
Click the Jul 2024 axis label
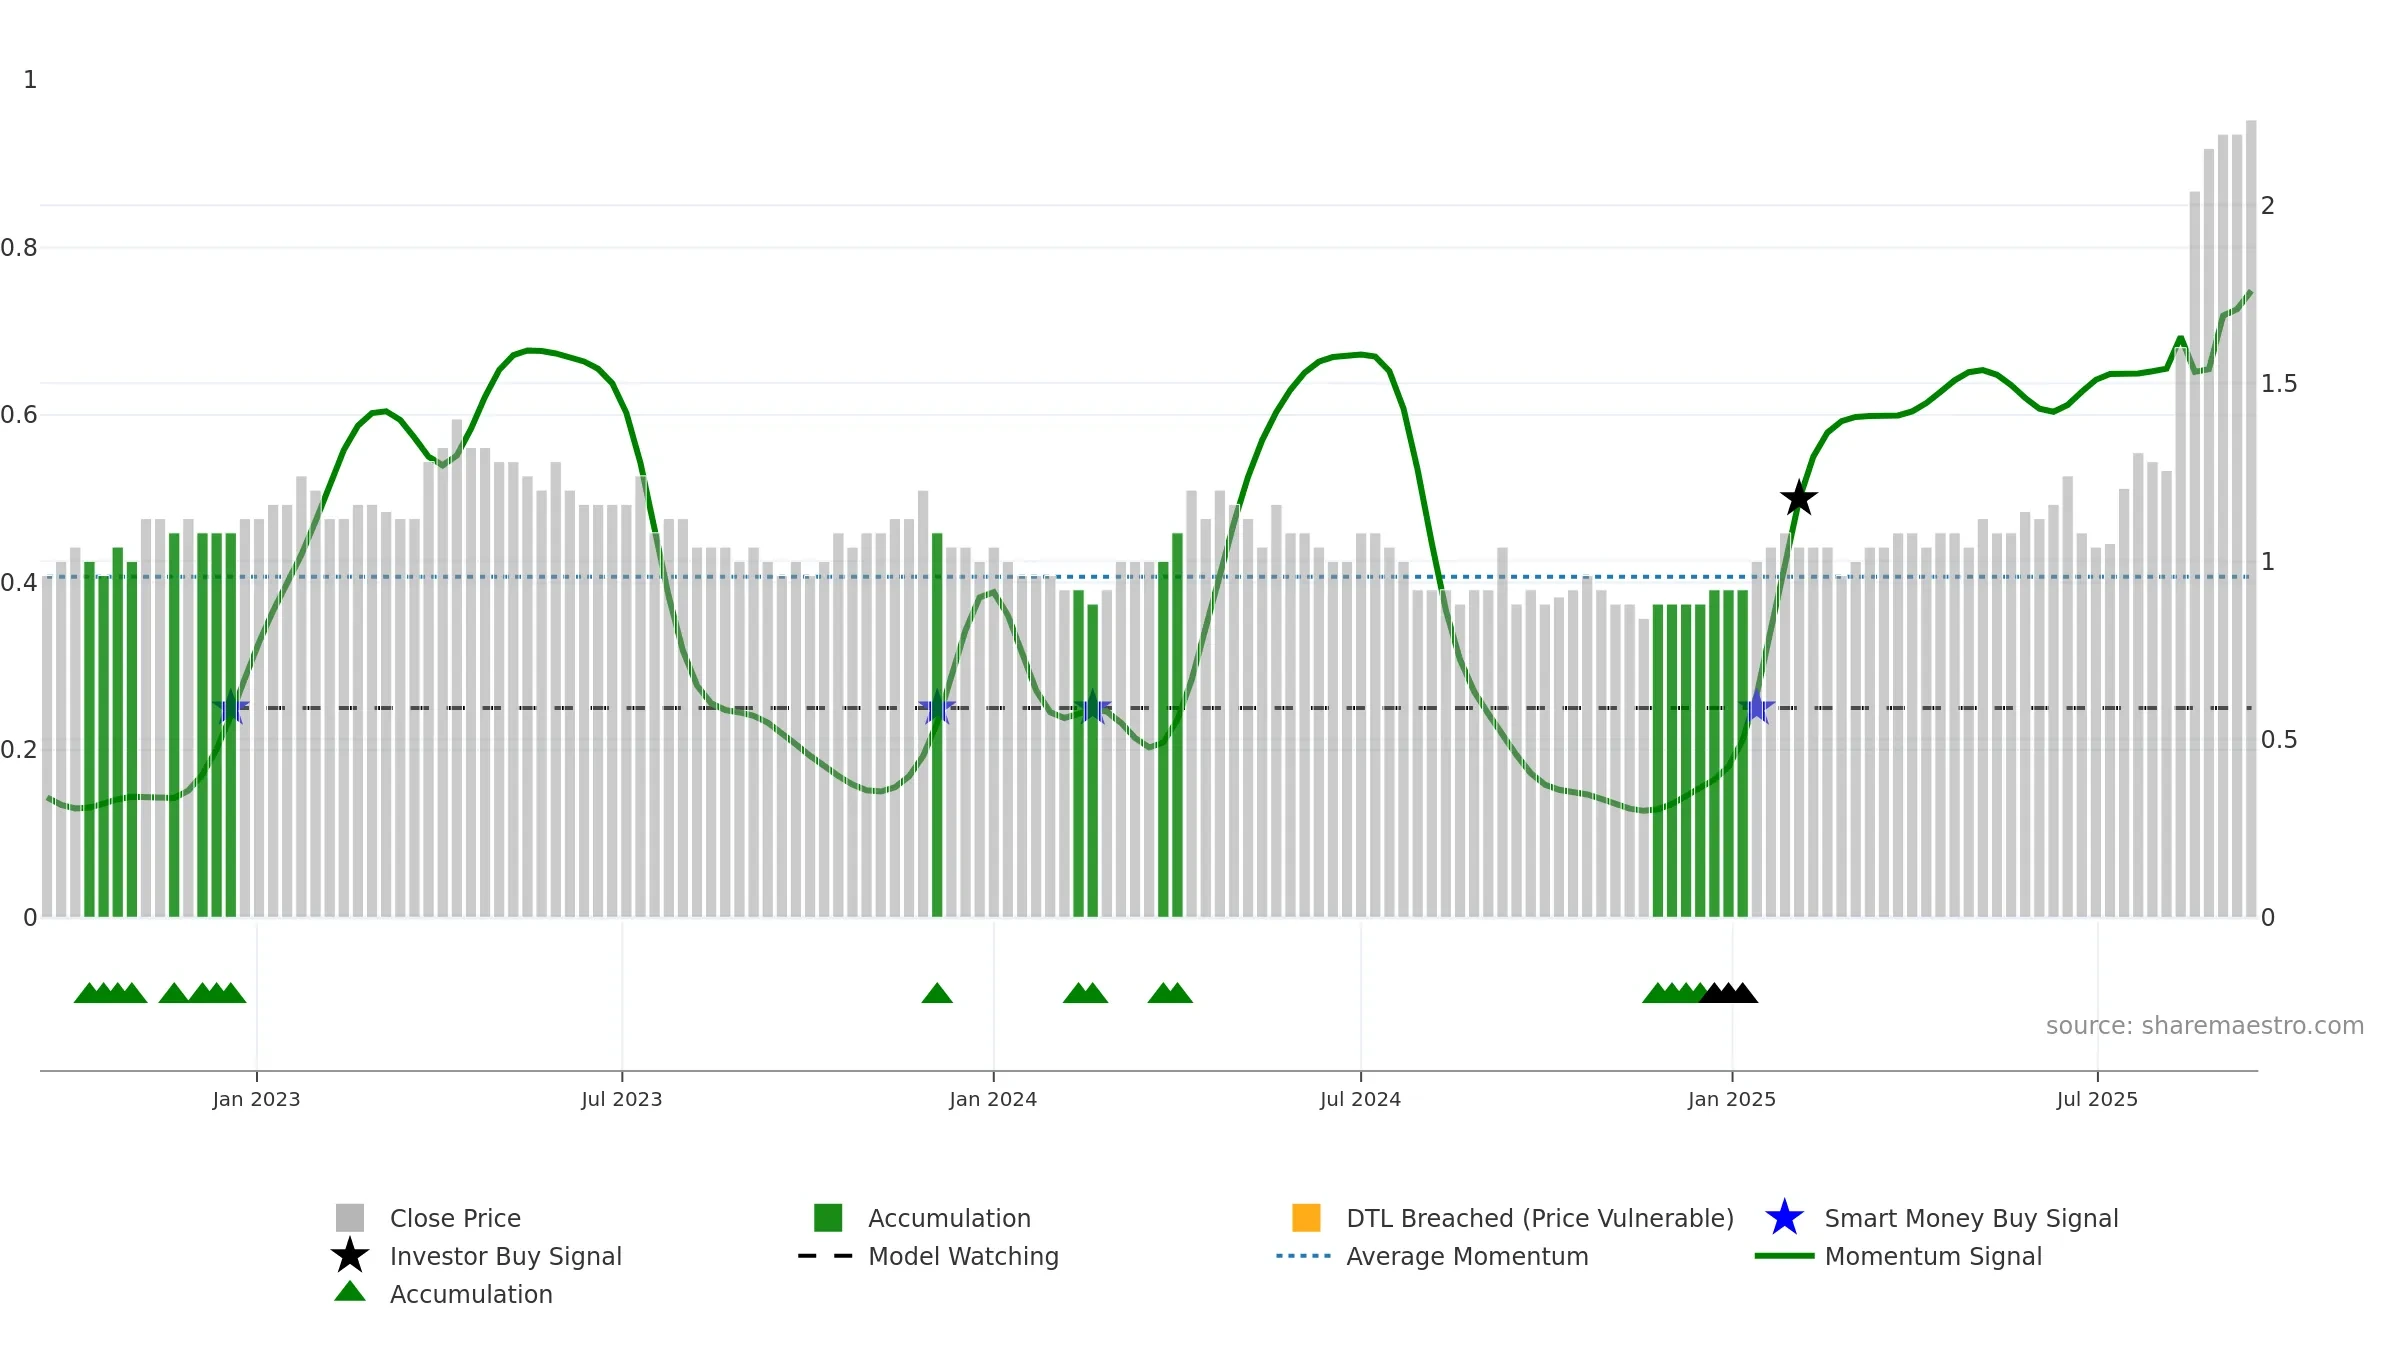click(x=1360, y=1100)
